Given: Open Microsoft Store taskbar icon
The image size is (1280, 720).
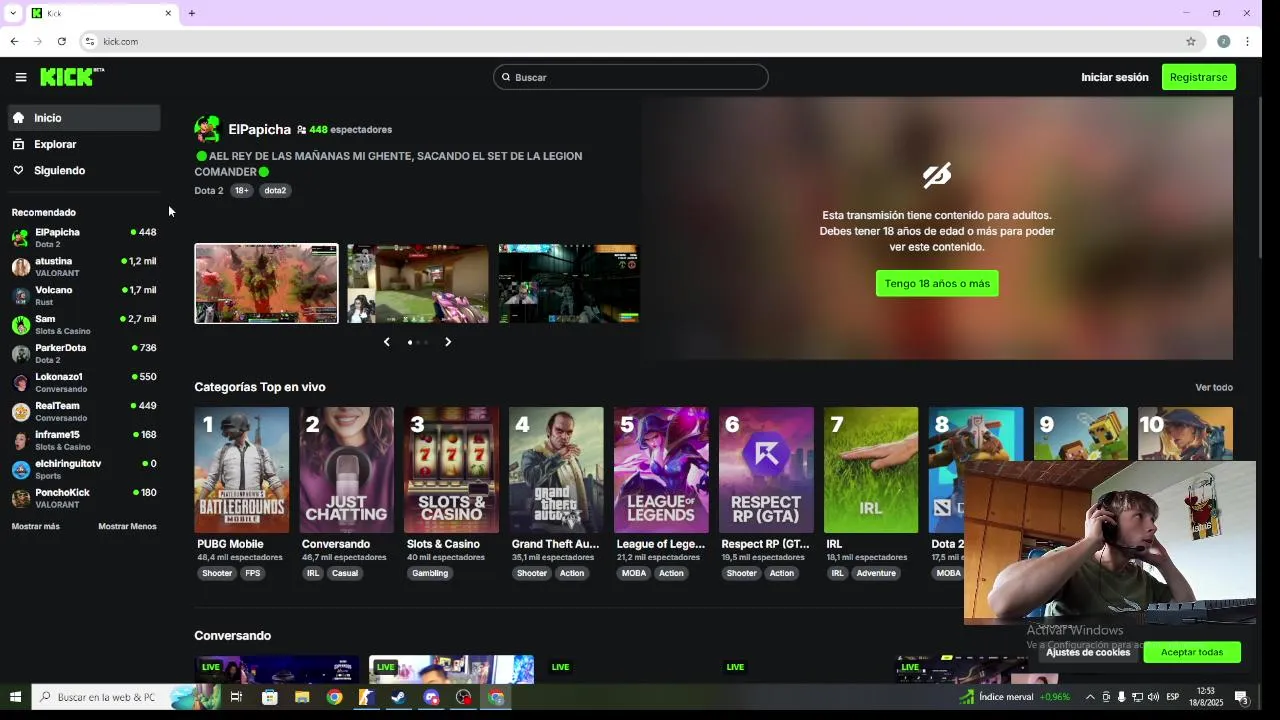Looking at the screenshot, I should coord(270,697).
